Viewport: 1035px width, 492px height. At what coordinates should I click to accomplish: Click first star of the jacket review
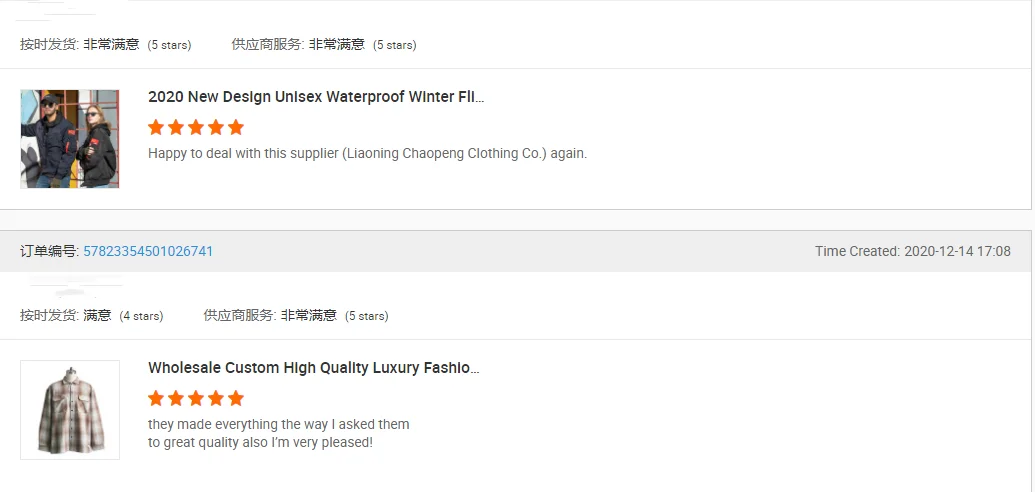156,127
